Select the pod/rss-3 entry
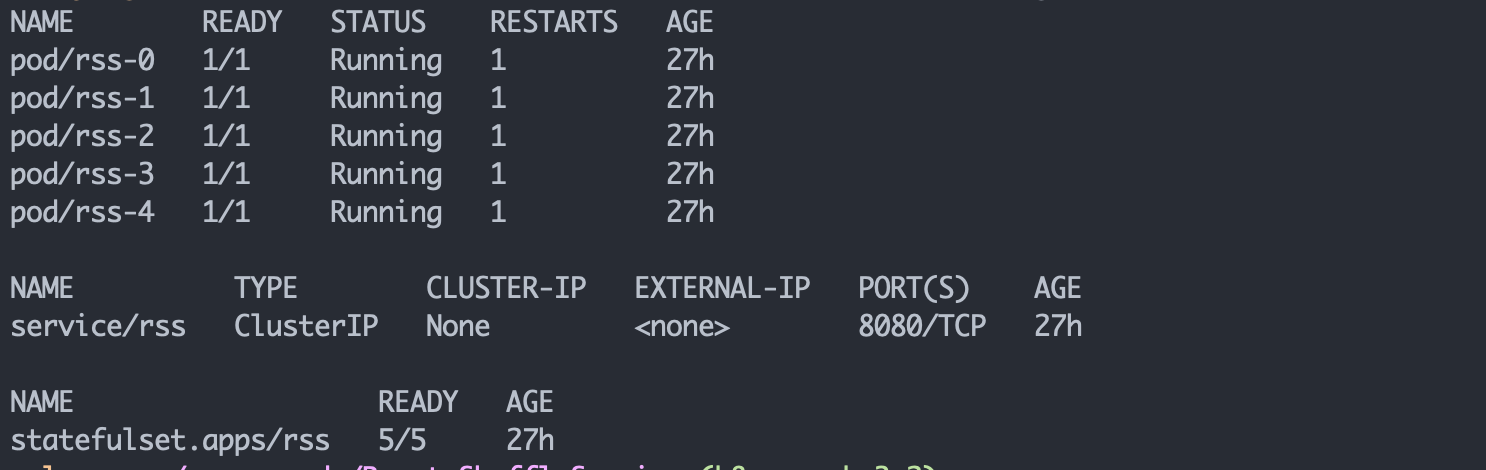The height and width of the screenshot is (470, 1486). [82, 175]
